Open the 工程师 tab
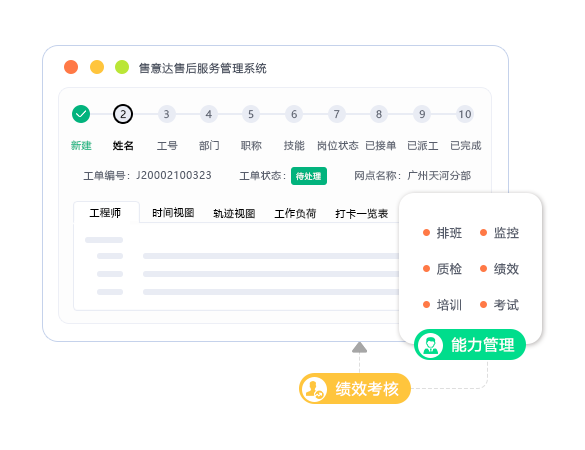The height and width of the screenshot is (450, 585). tap(106, 213)
